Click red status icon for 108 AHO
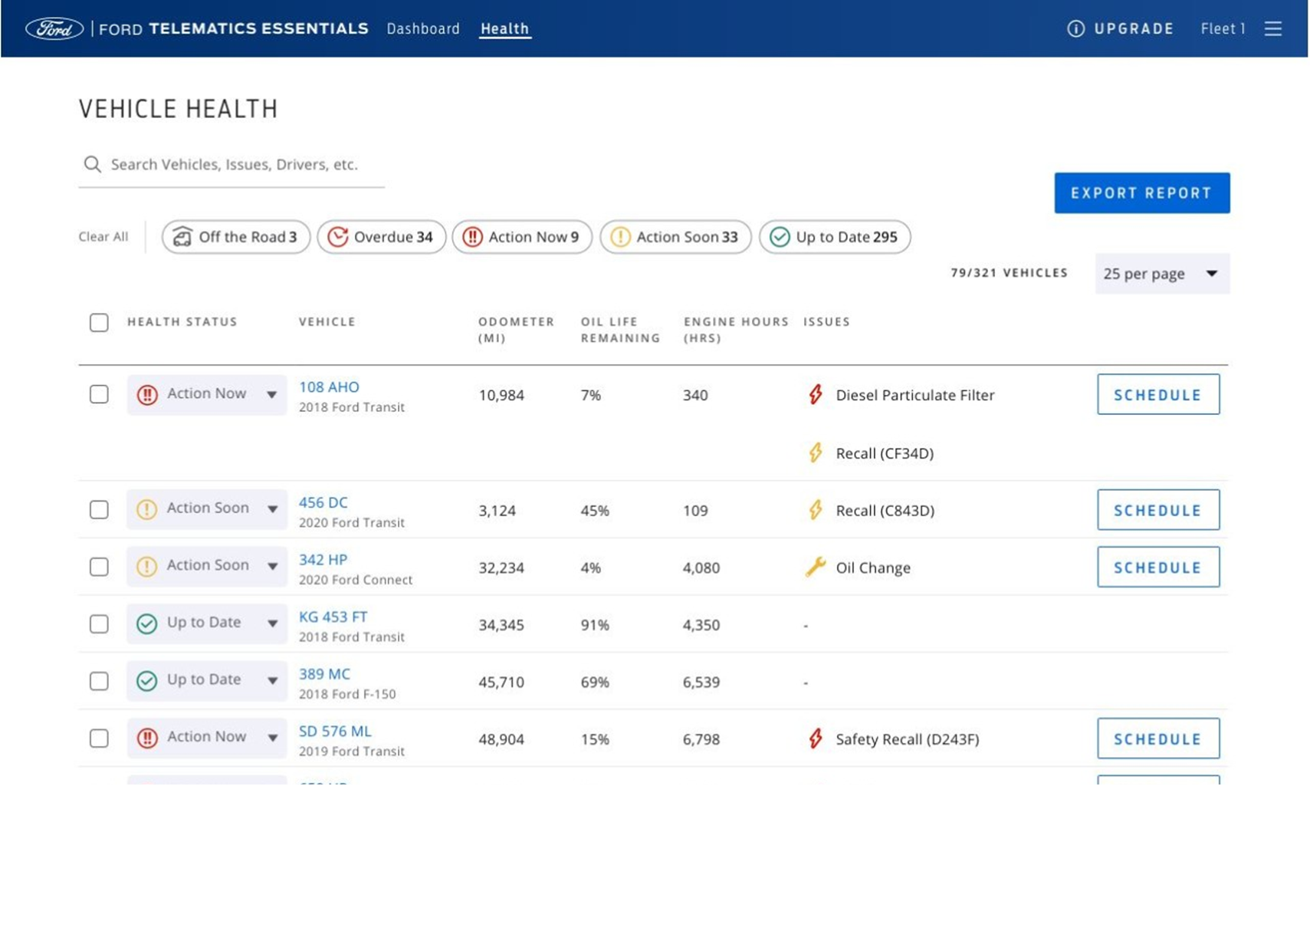 [x=147, y=395]
